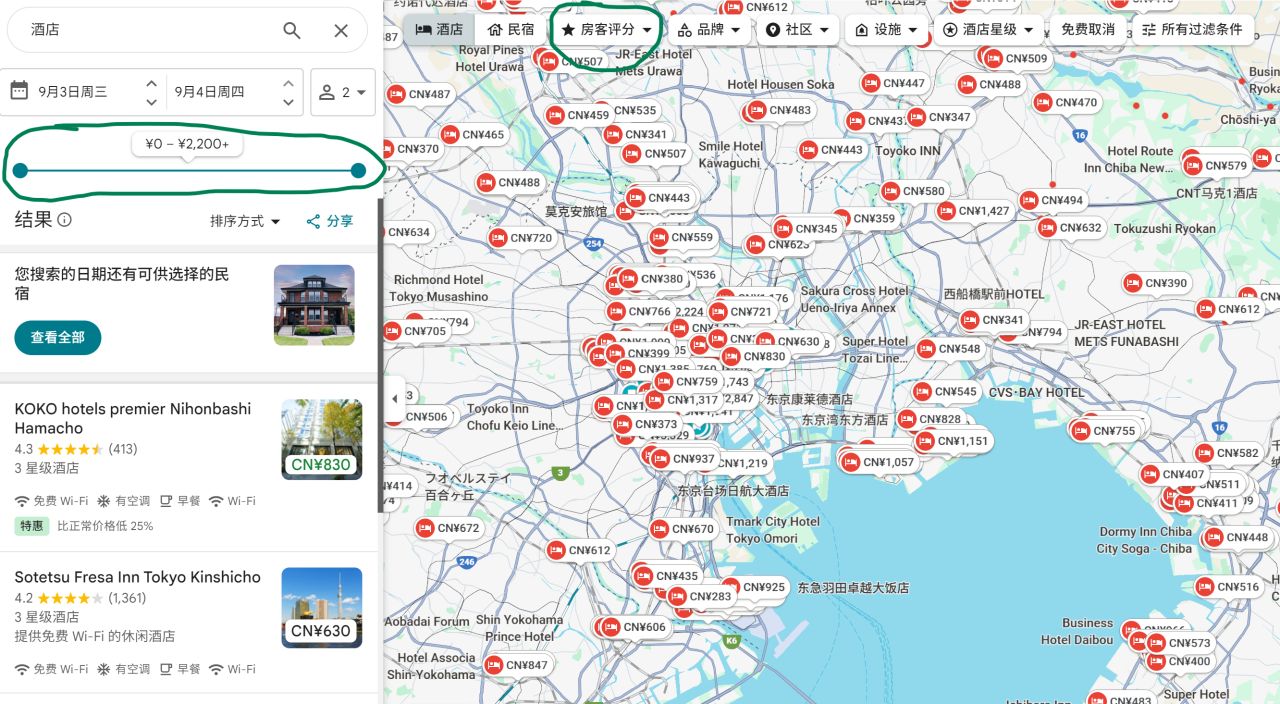Click the CN¥632 hotel map pin
1280x704 pixels.
click(1071, 228)
